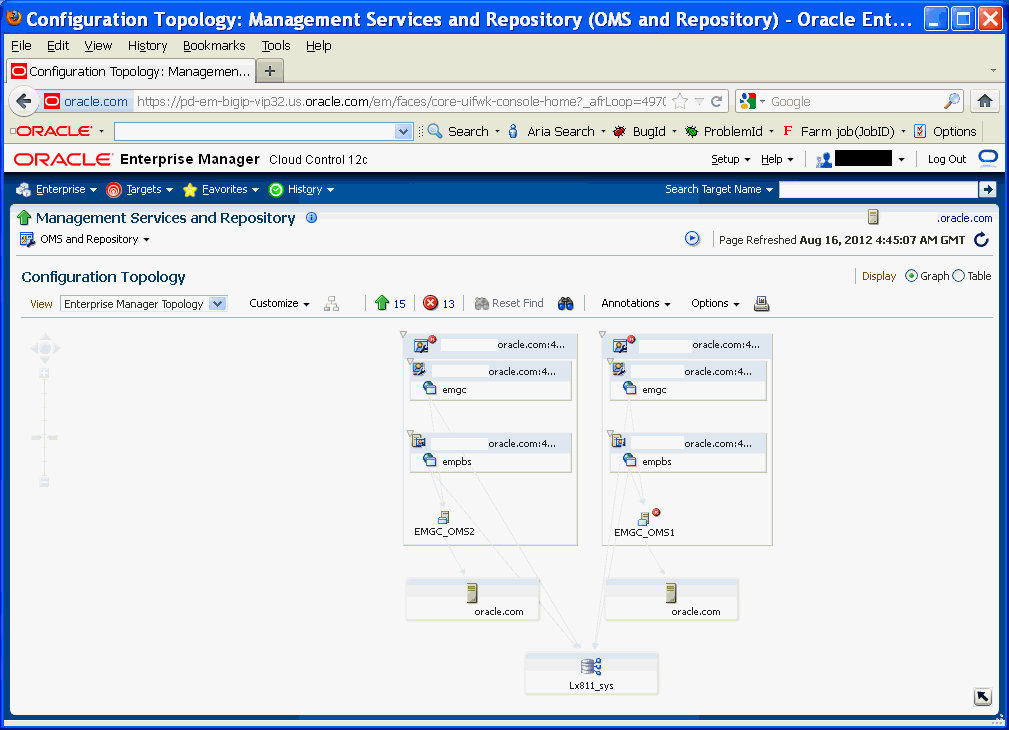1009x730 pixels.
Task: Select the EMGC_OMS1 server node icon
Action: tap(643, 519)
